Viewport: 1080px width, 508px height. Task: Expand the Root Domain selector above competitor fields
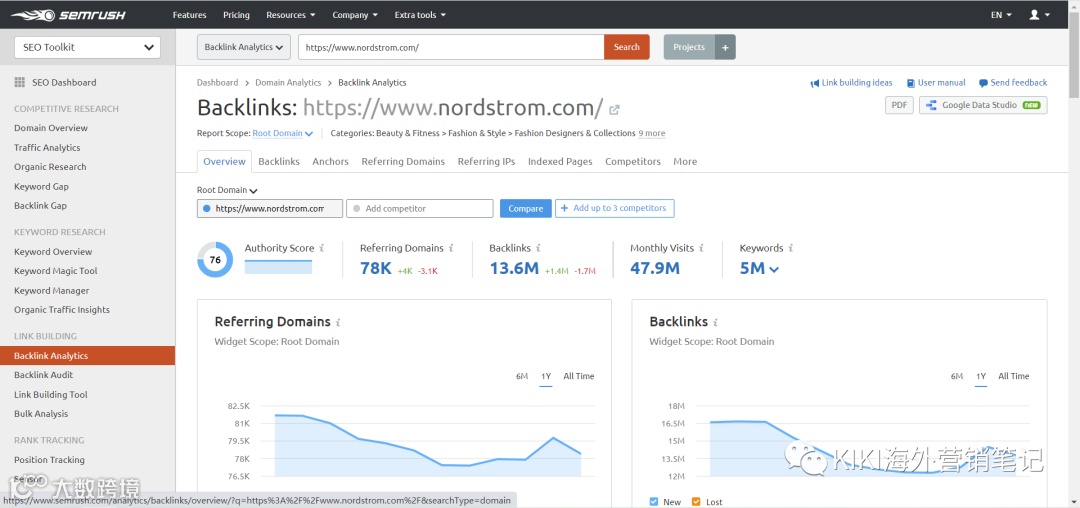pos(227,190)
